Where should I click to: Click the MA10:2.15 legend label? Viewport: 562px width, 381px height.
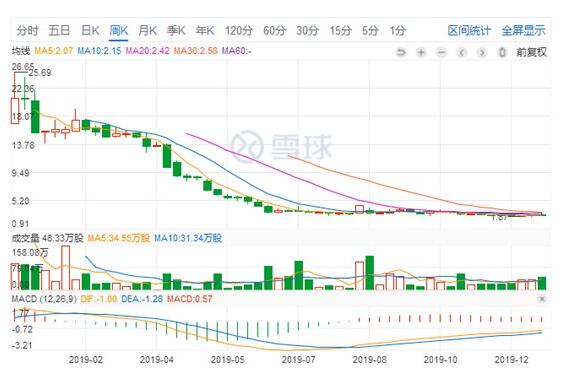click(99, 51)
